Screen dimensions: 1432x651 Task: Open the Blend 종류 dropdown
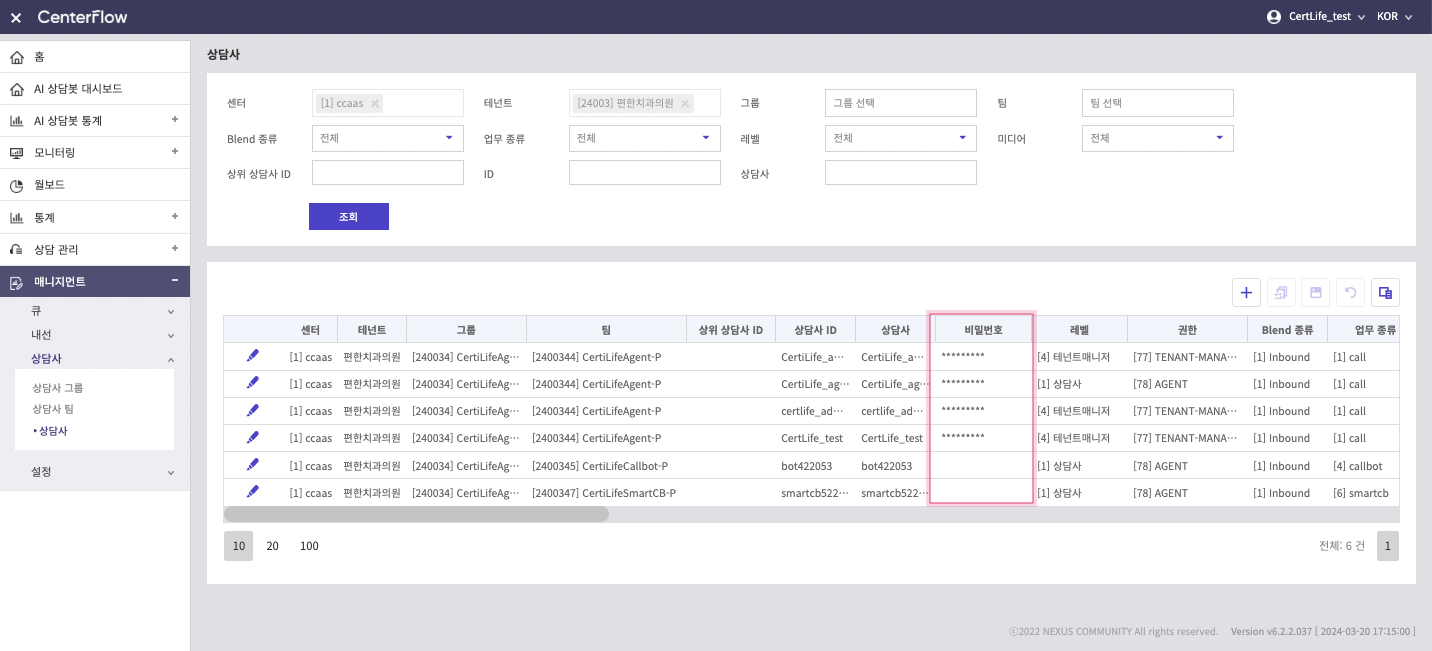point(387,138)
